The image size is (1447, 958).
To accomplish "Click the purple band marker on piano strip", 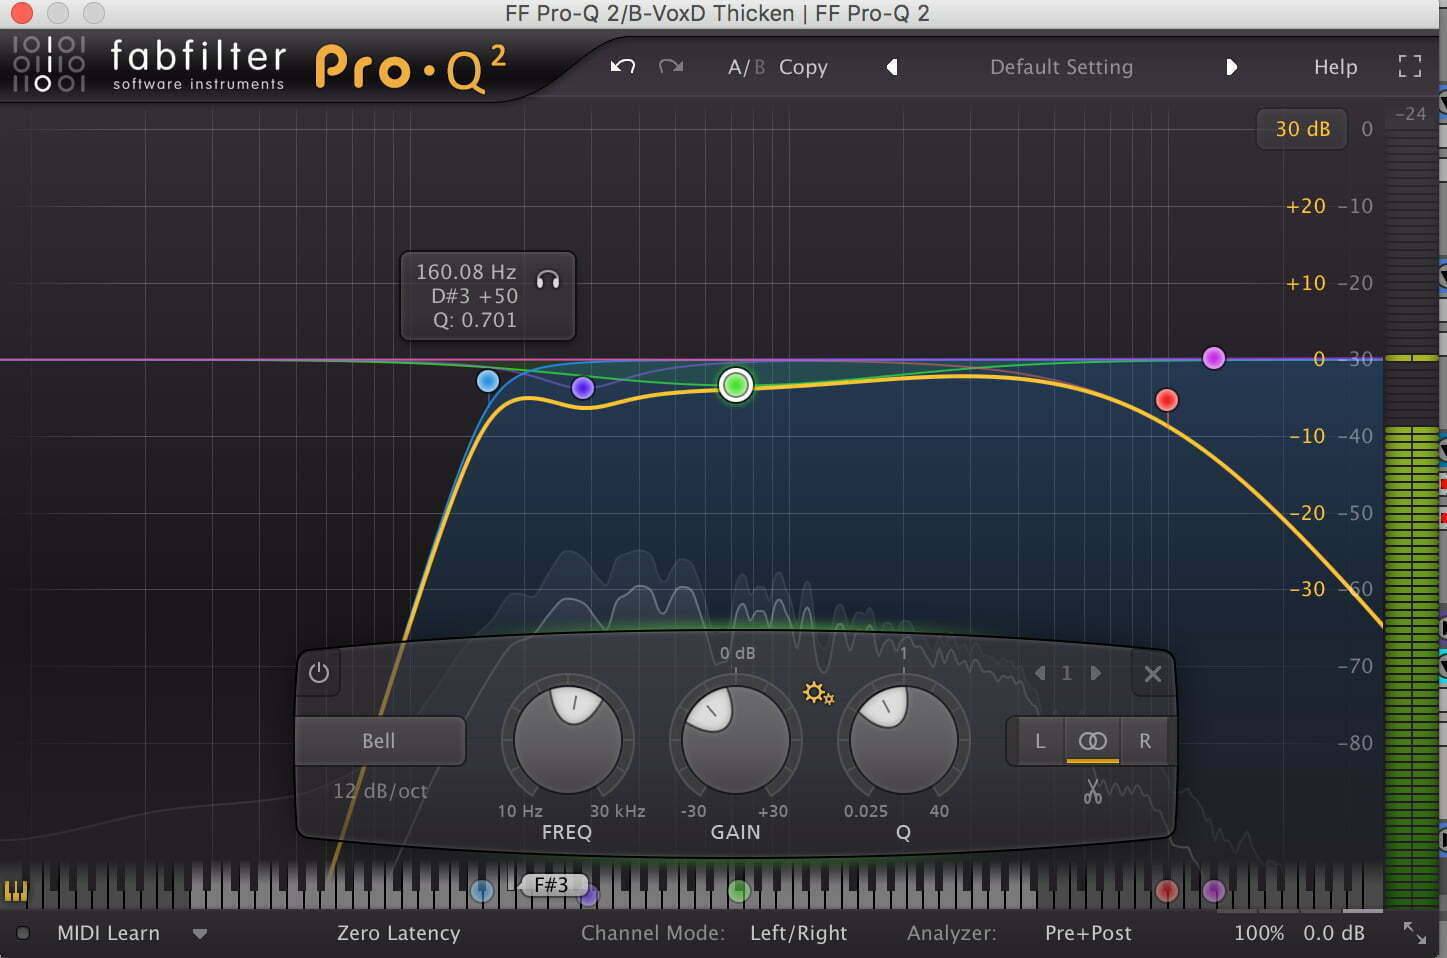I will click(588, 895).
